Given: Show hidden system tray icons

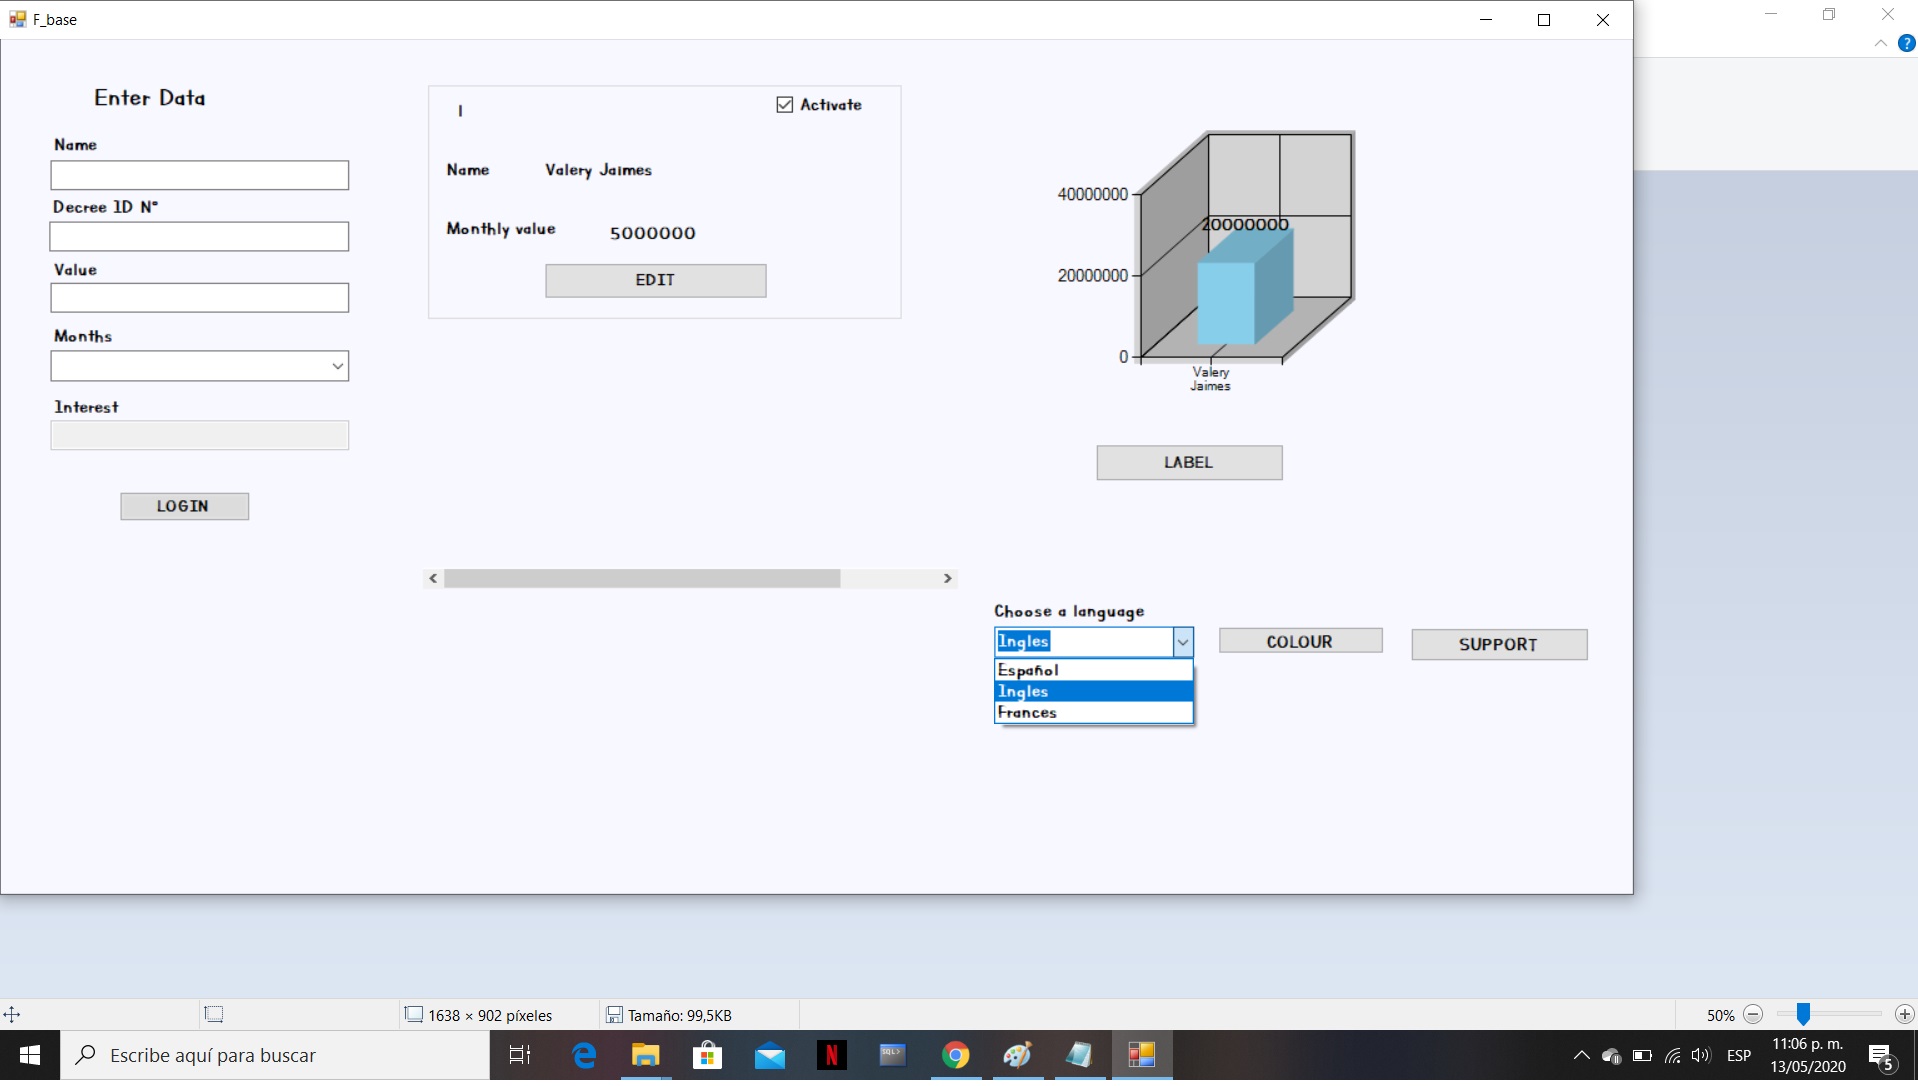Looking at the screenshot, I should tap(1581, 1055).
